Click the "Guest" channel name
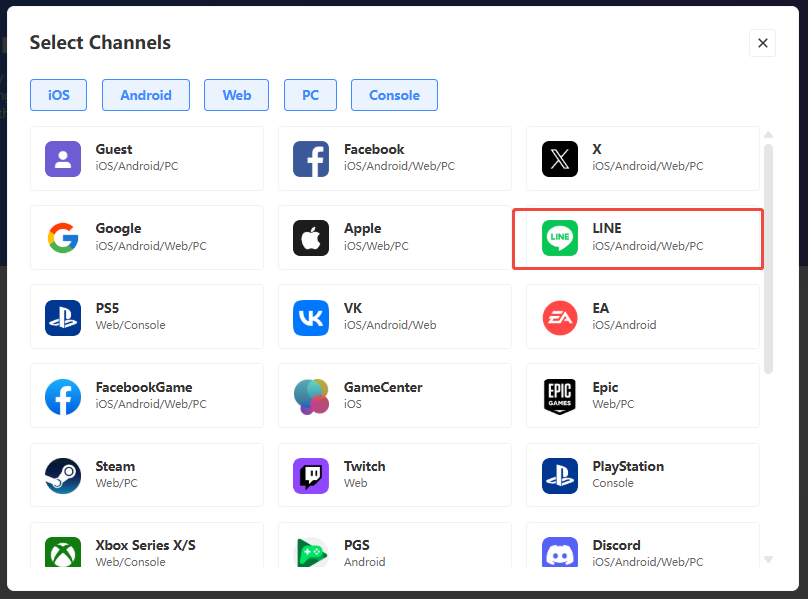Viewport: 808px width, 599px height. pos(114,149)
